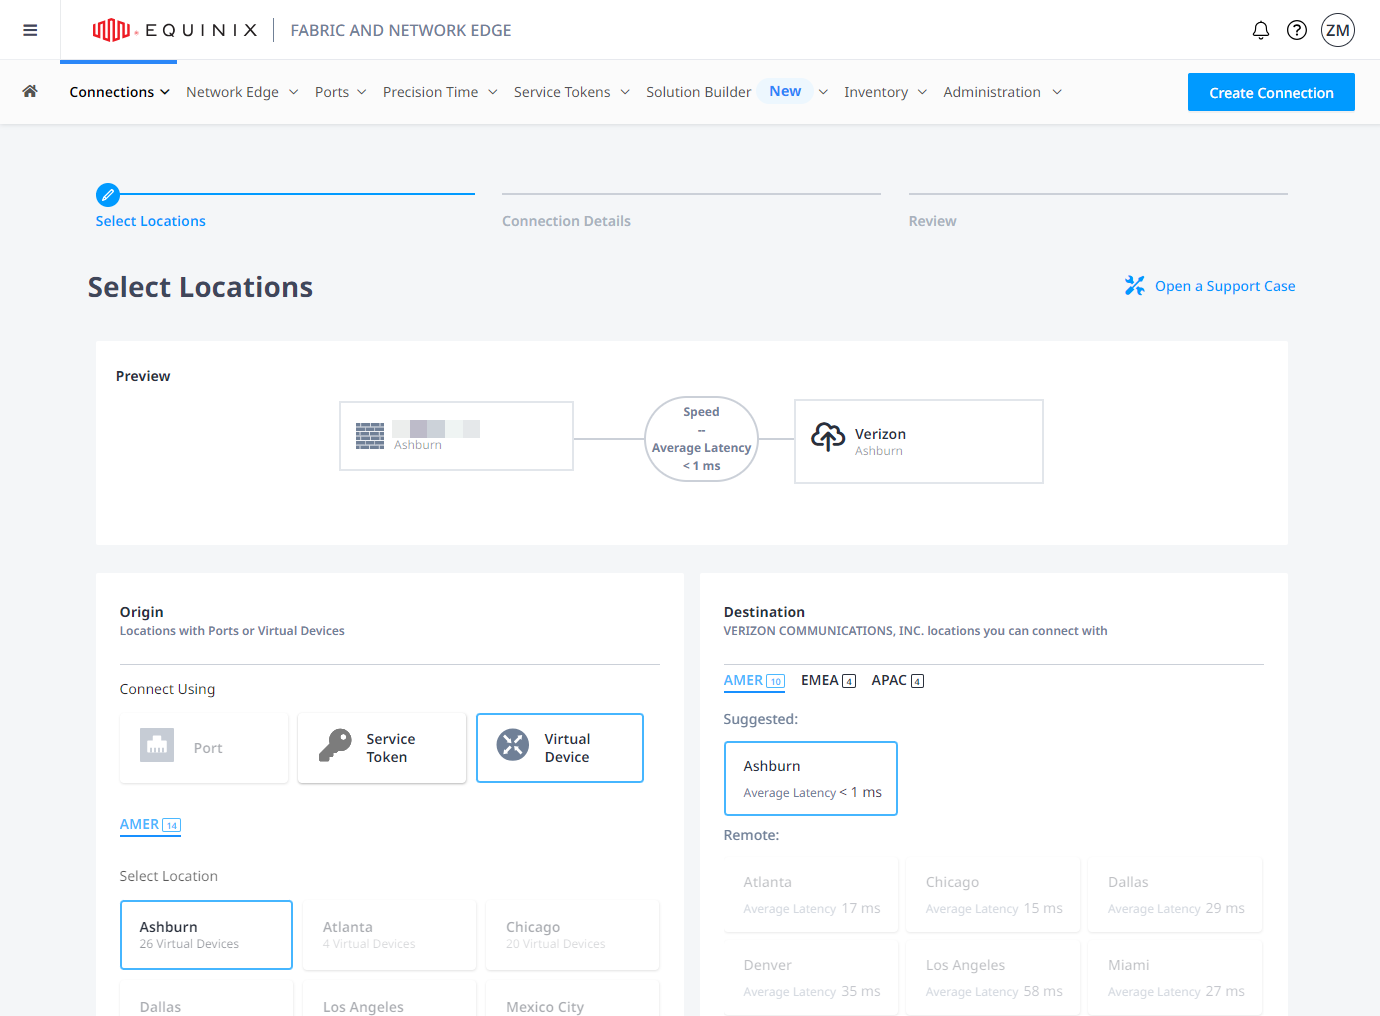Screen dimensions: 1380x1016
Task: Choose Chicago remote destination 15 ms
Action: 993,895
